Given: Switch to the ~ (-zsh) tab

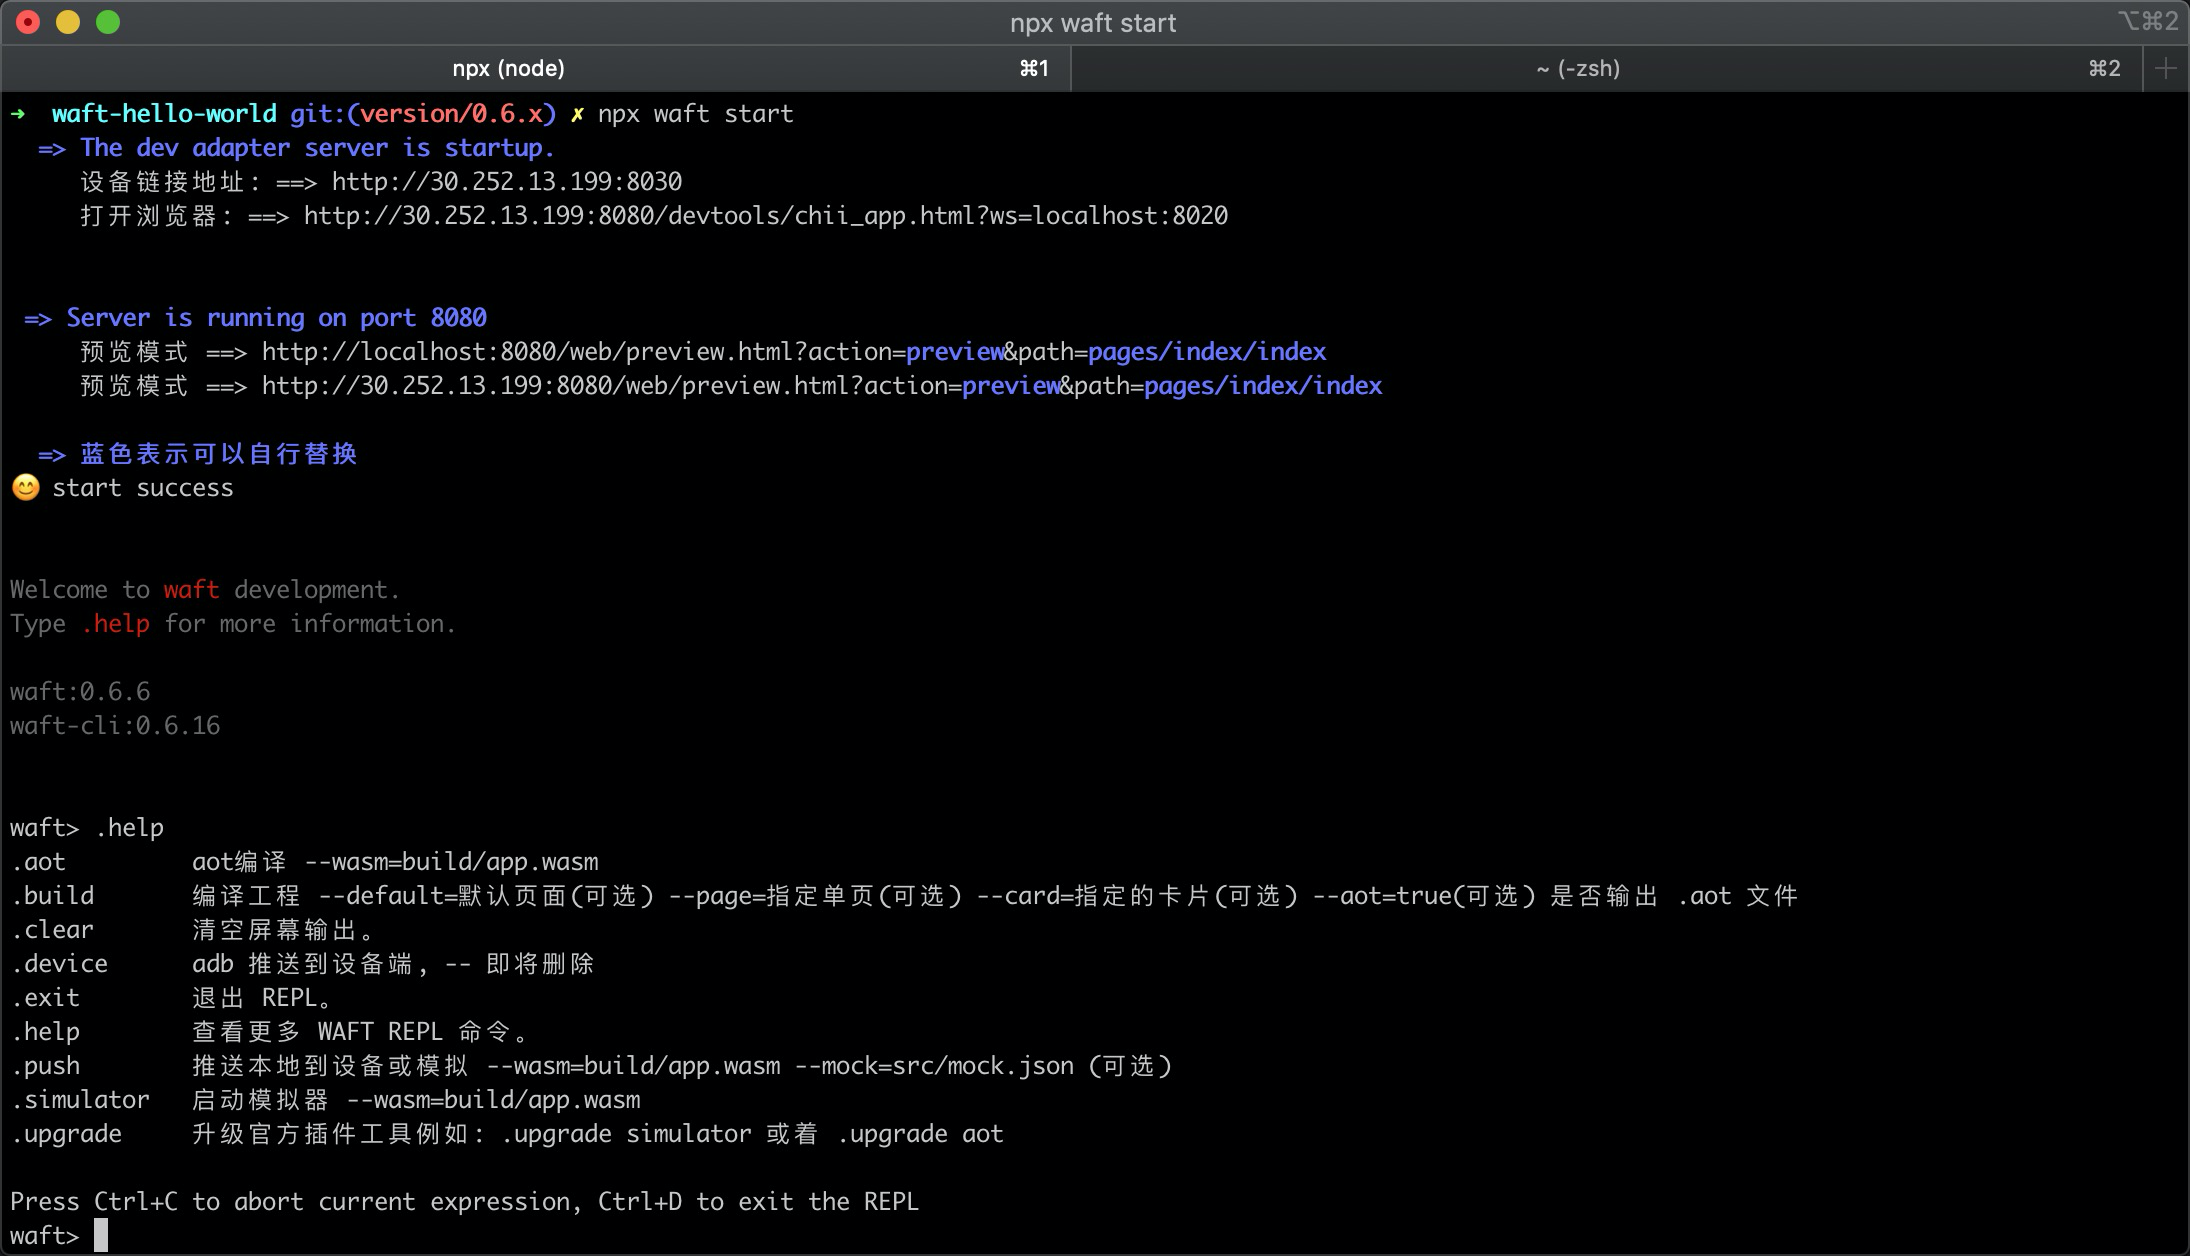Looking at the screenshot, I should click(1577, 68).
